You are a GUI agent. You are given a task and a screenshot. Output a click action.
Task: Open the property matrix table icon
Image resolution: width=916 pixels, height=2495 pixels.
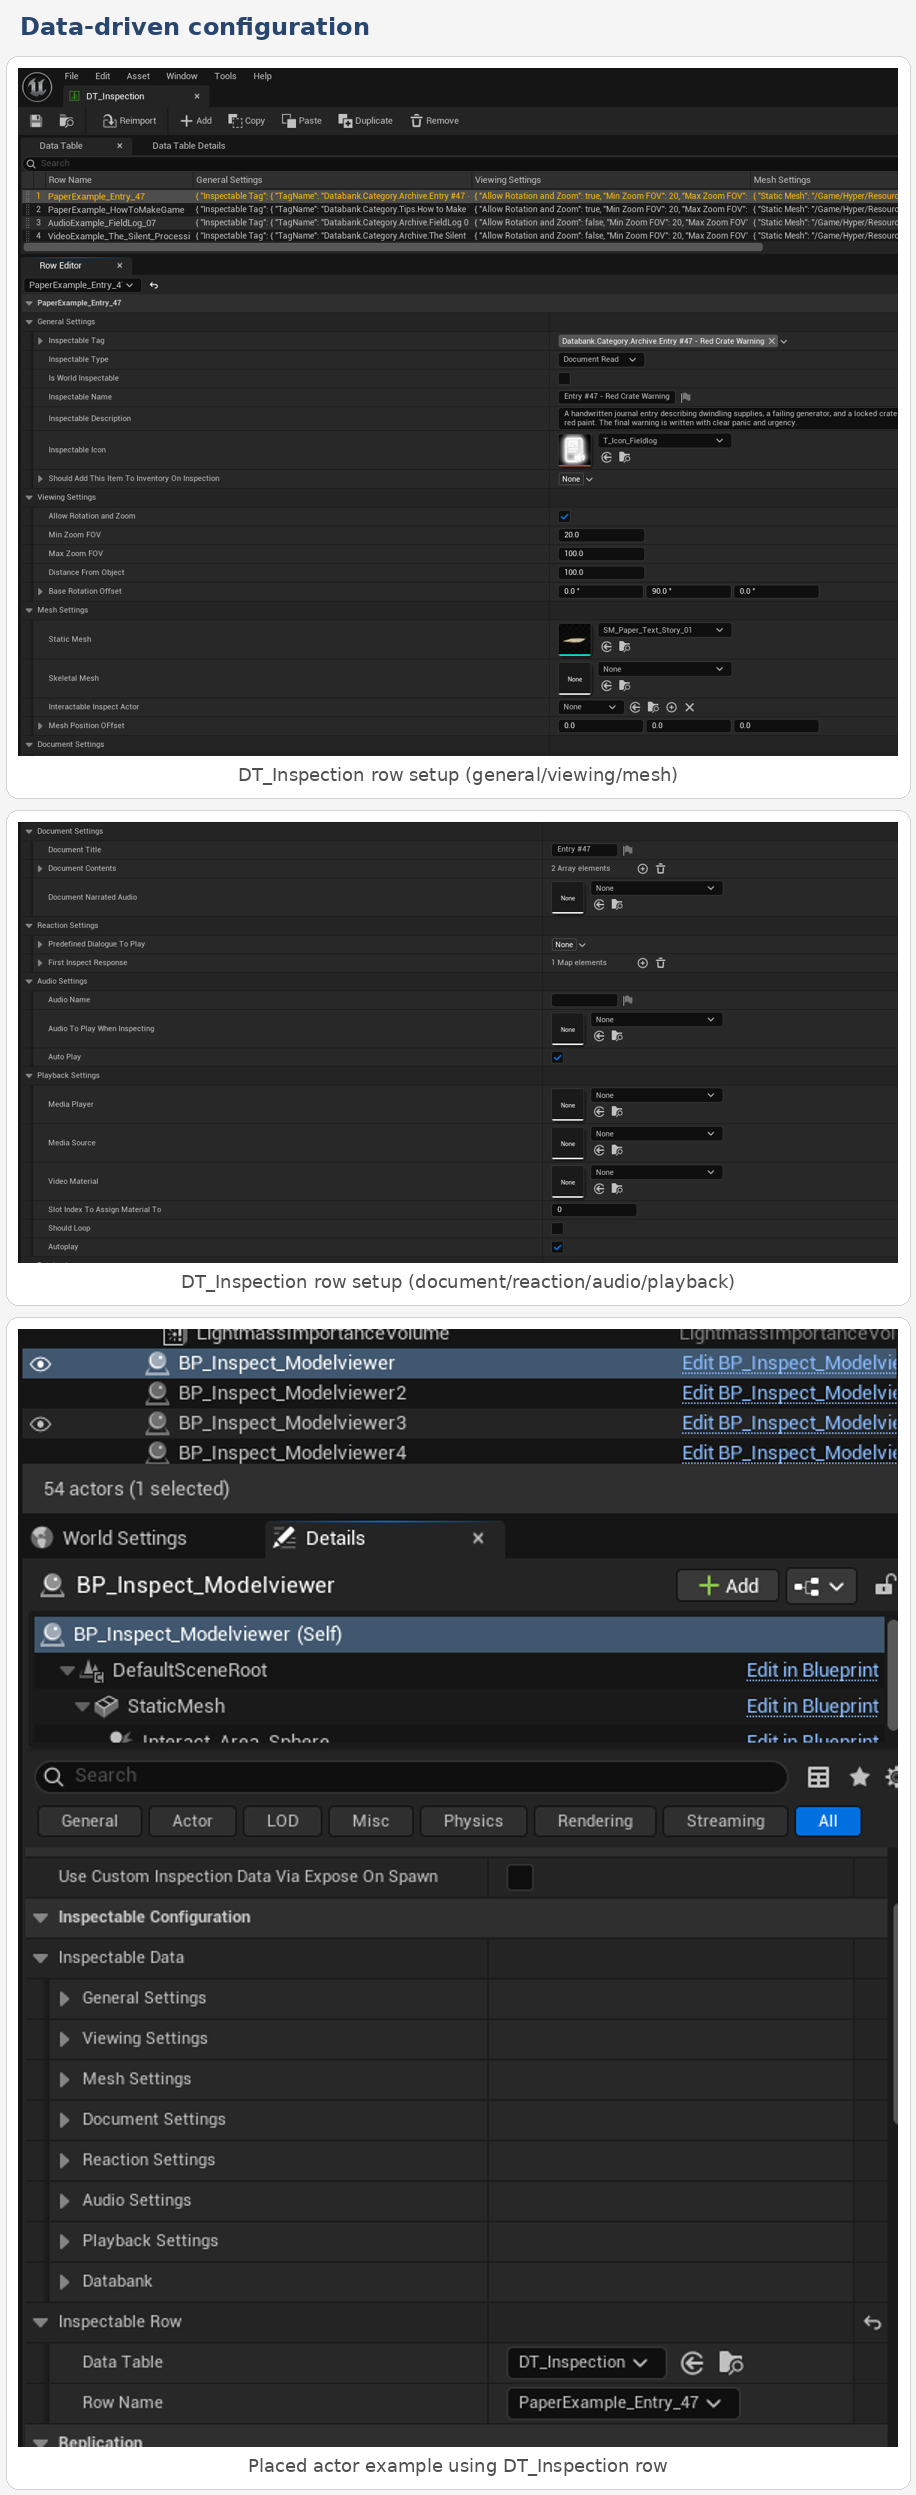coord(818,1777)
